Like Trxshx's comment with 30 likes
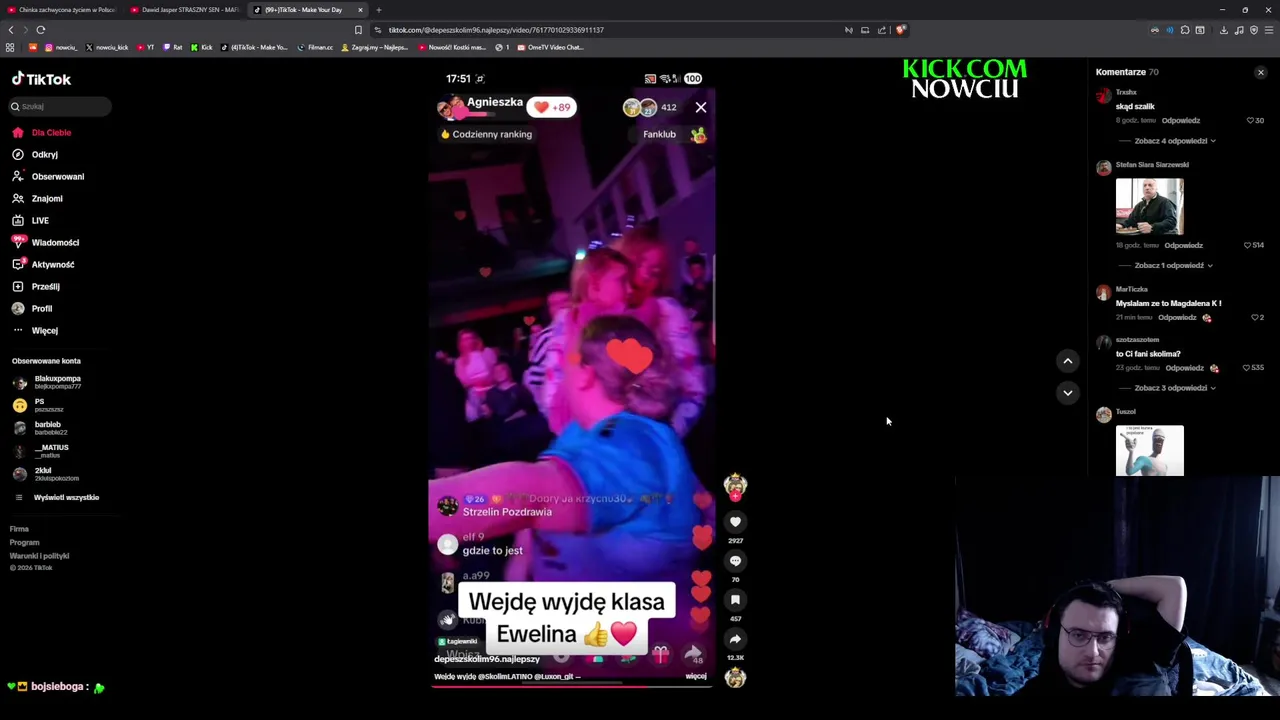Viewport: 1280px width, 720px height. pos(1250,120)
